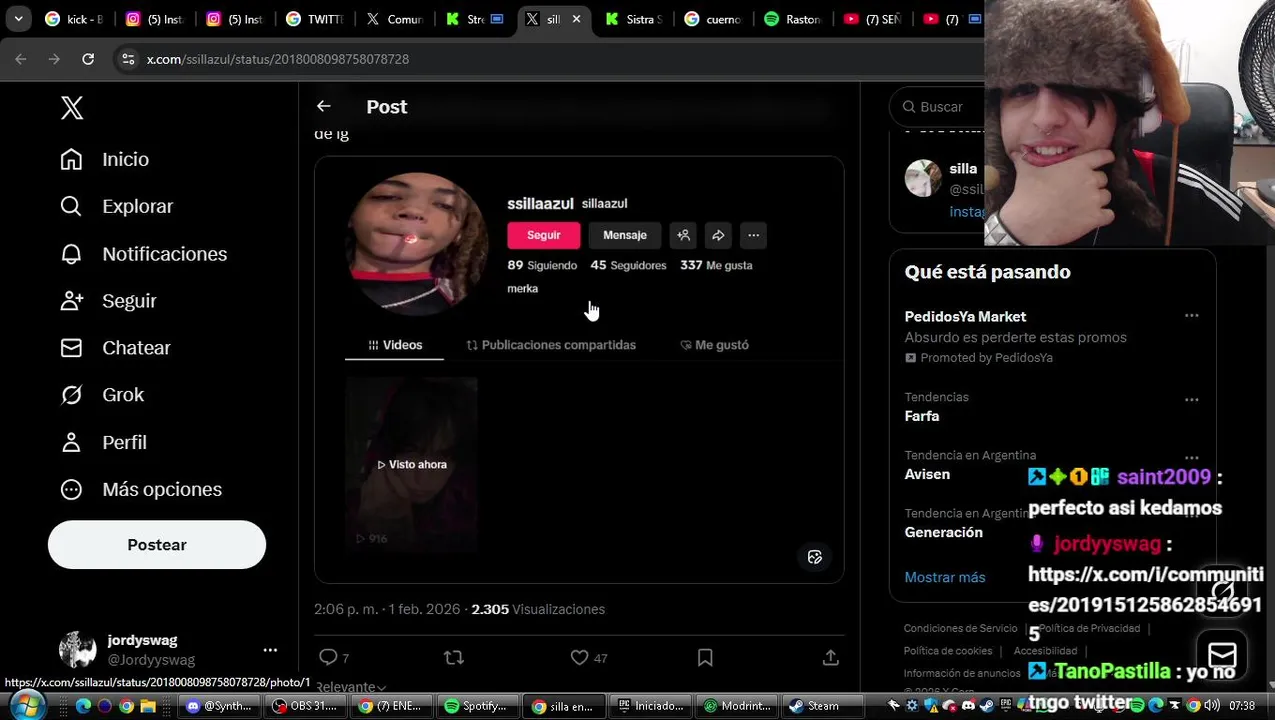Click silla profile avatar in right column
This screenshot has width=1275, height=720.
(x=923, y=178)
